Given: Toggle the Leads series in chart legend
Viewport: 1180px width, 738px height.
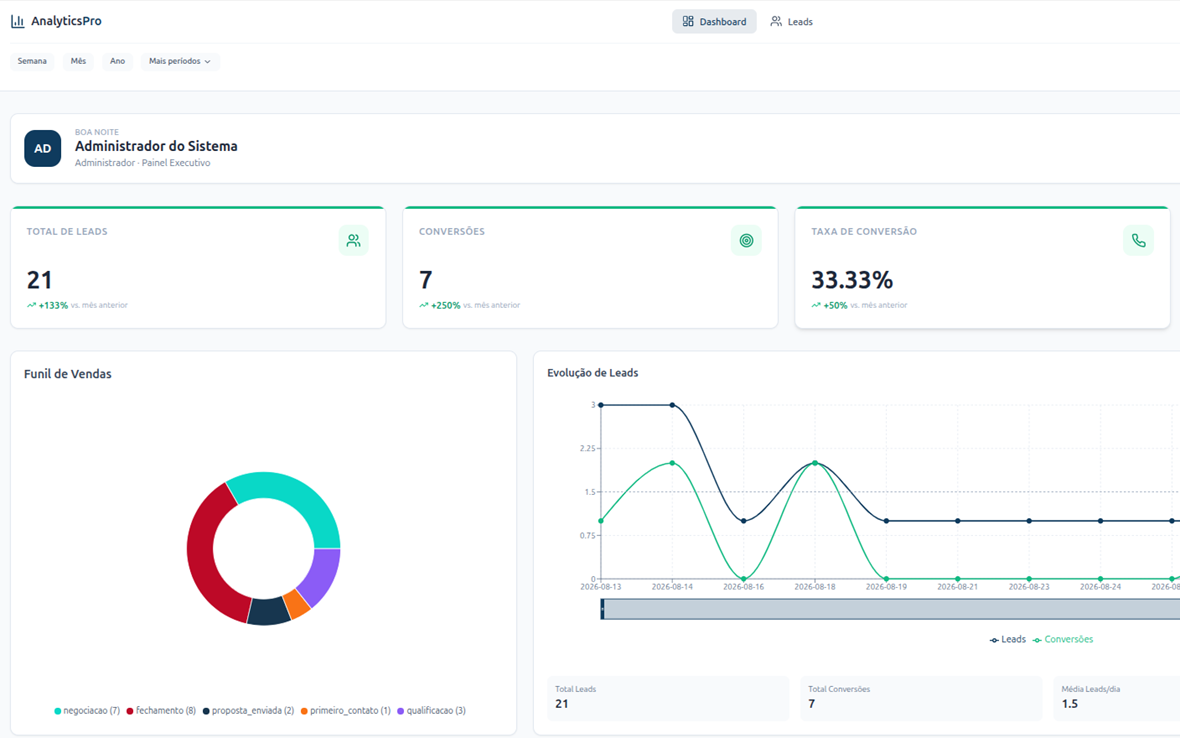Looking at the screenshot, I should (x=1008, y=639).
